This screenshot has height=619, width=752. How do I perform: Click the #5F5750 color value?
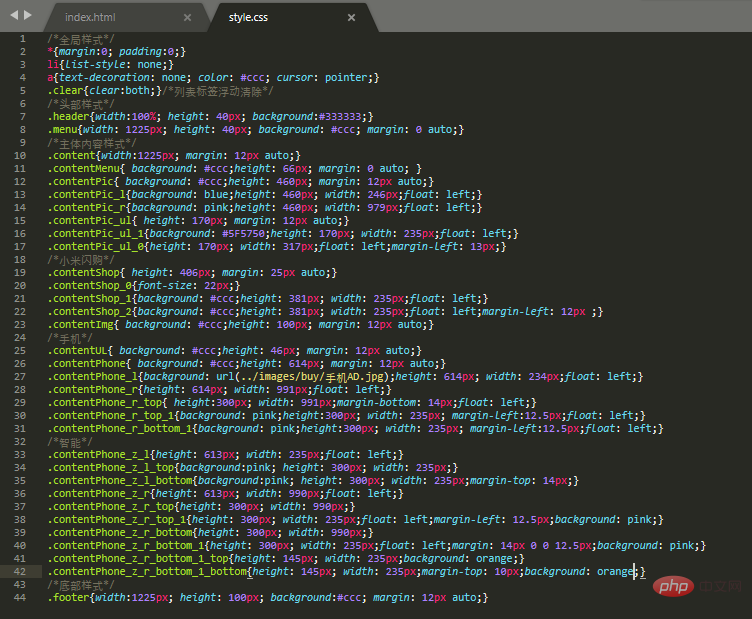click(x=243, y=234)
